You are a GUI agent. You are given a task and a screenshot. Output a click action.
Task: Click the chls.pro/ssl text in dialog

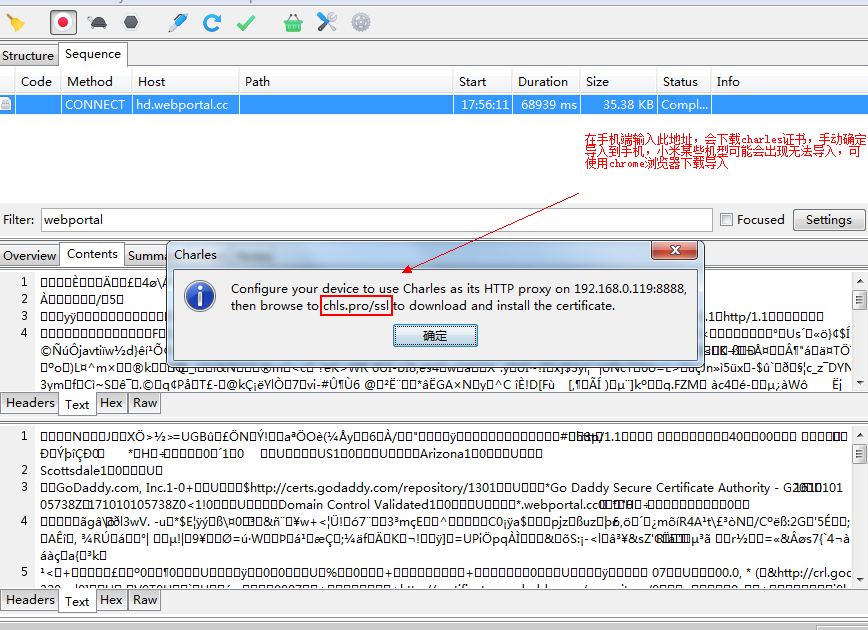tap(356, 306)
